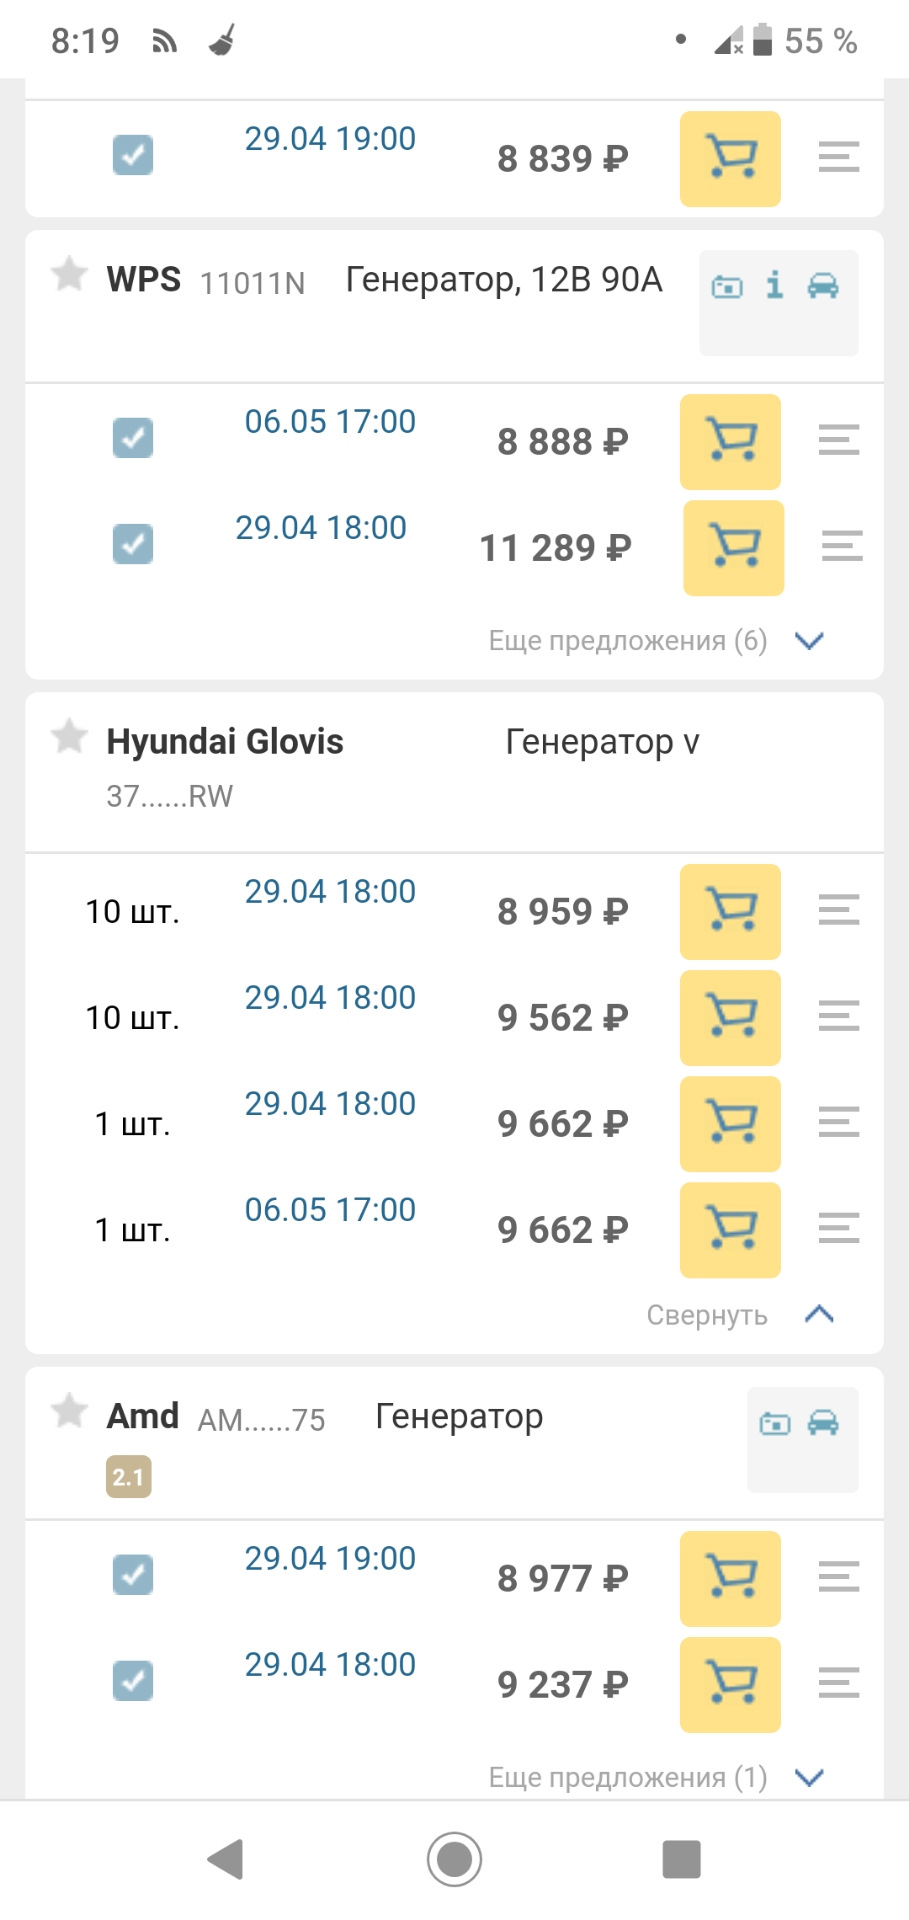Open options menu for 9 562 ₽ offer
Image resolution: width=909 pixels, height=1920 pixels.
pos(838,1016)
